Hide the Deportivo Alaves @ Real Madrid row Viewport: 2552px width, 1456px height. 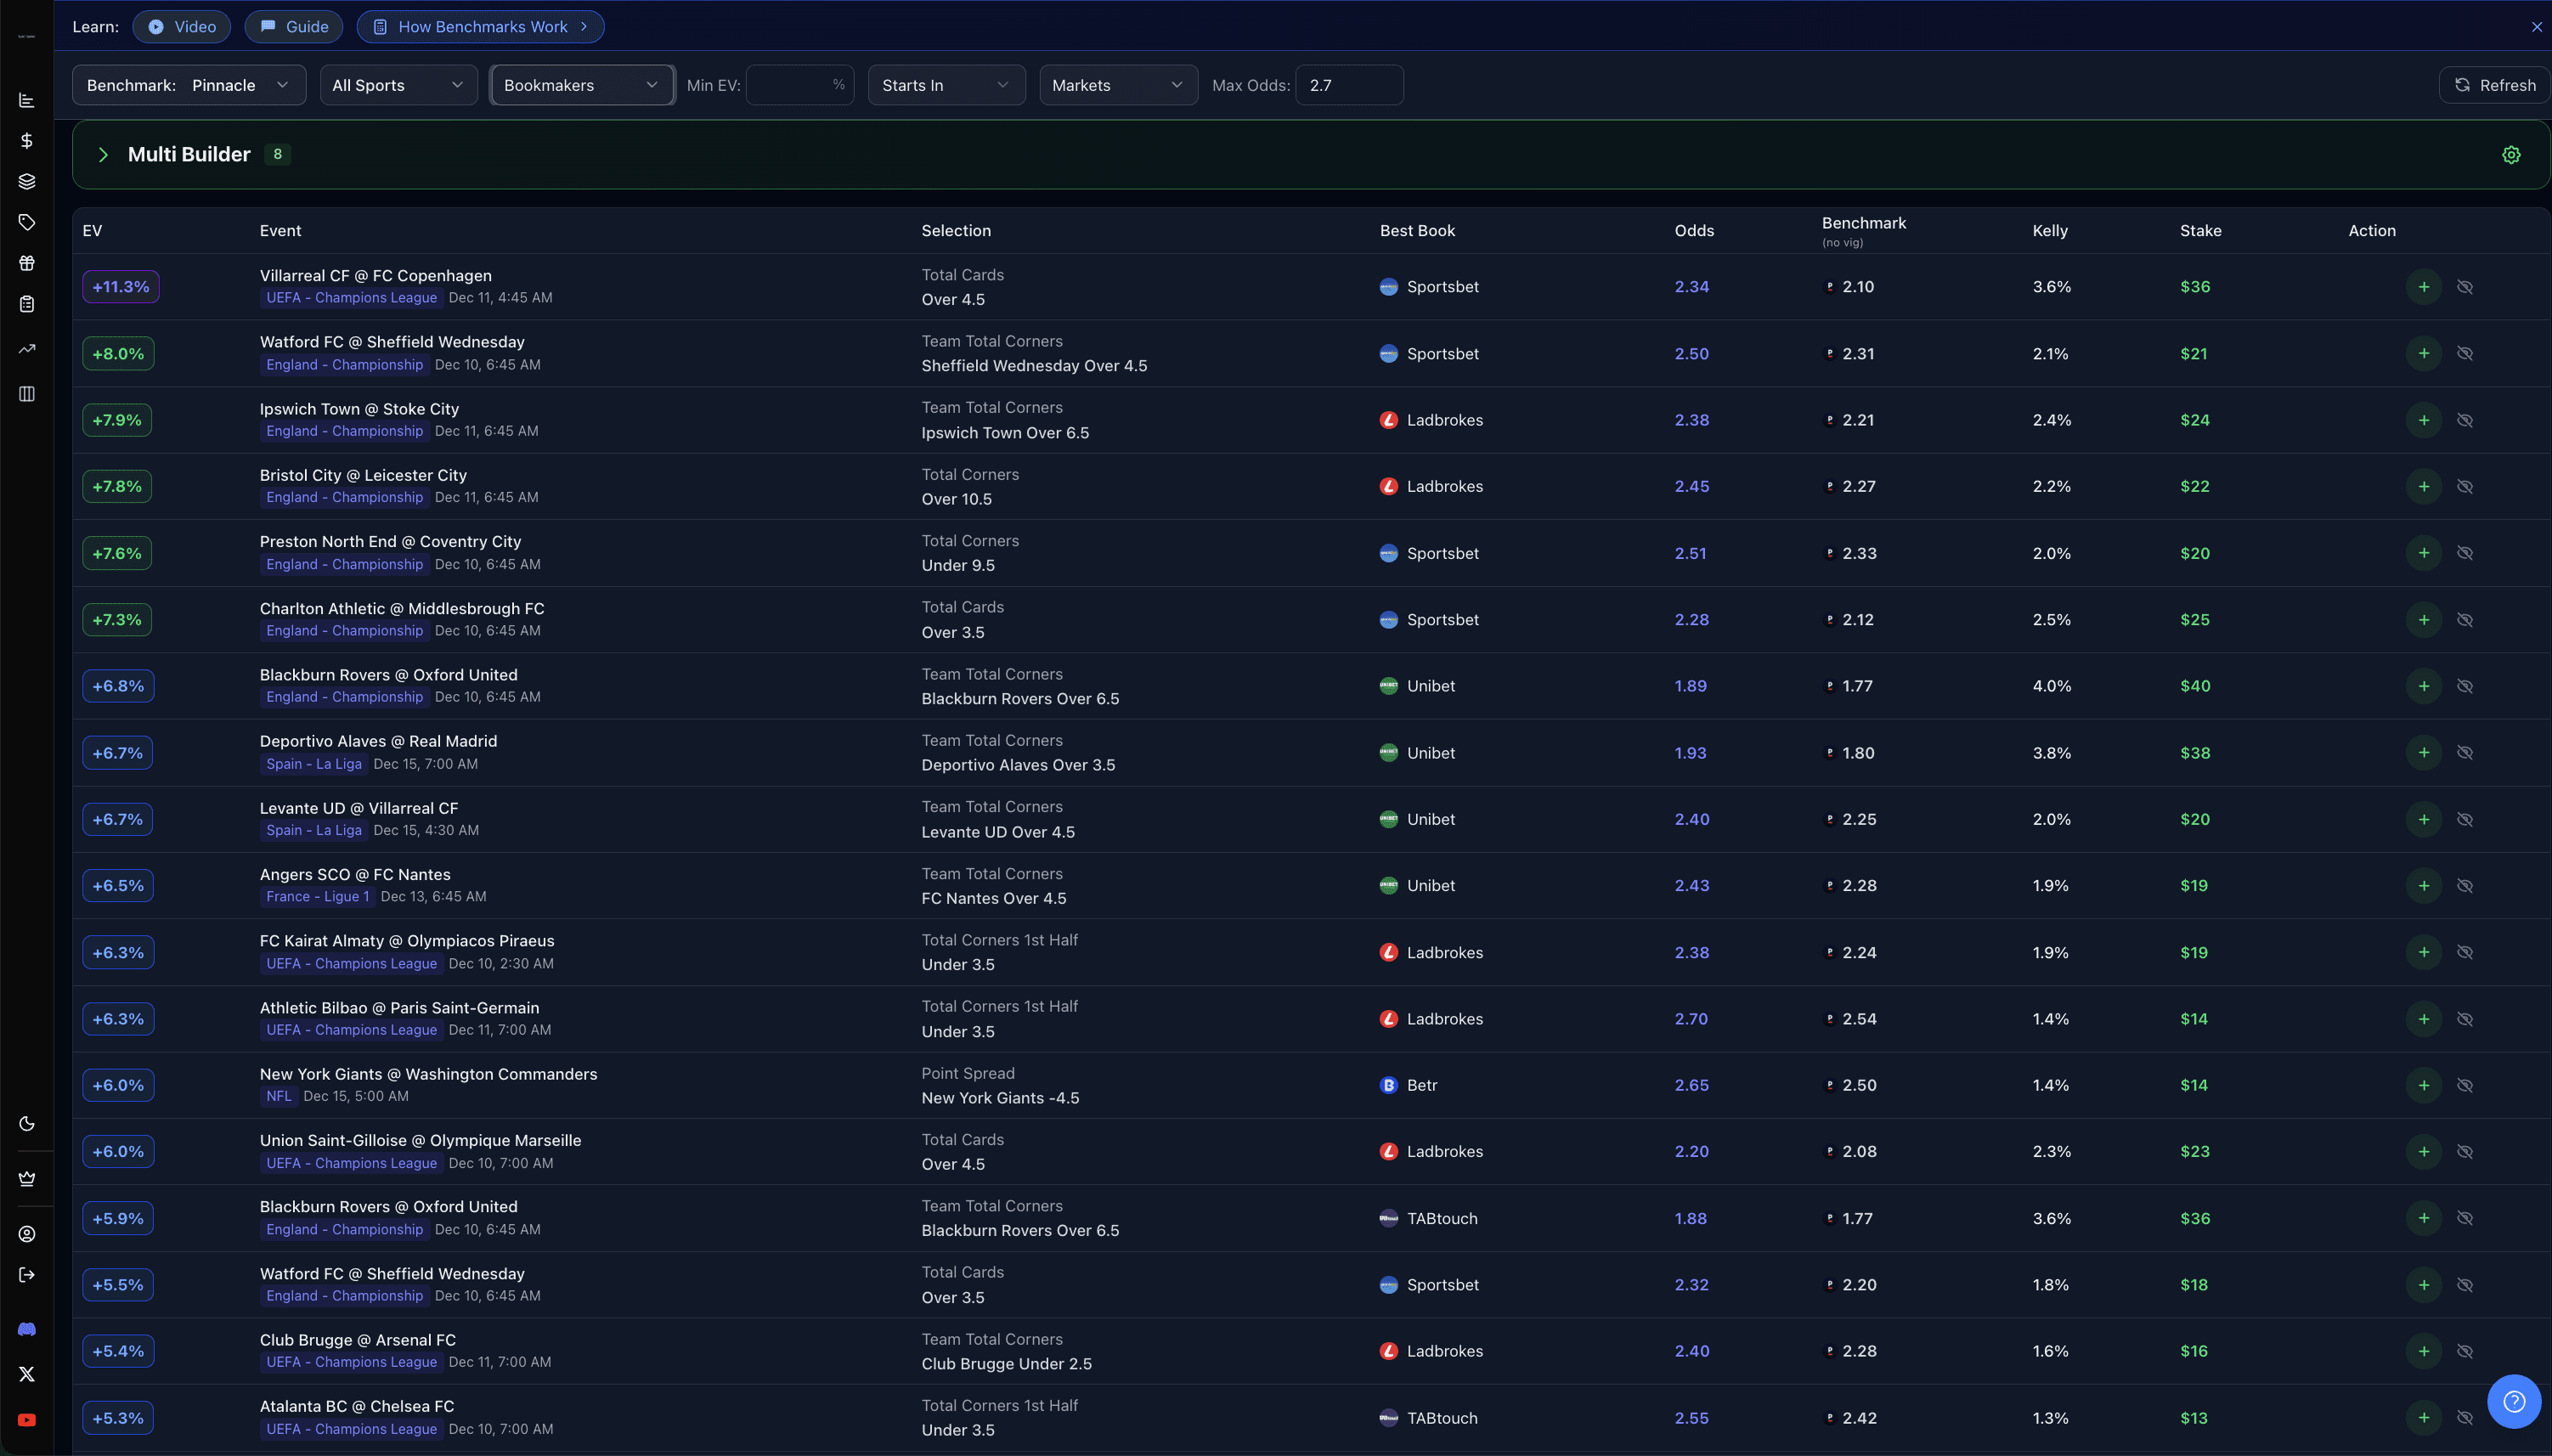coord(2465,753)
